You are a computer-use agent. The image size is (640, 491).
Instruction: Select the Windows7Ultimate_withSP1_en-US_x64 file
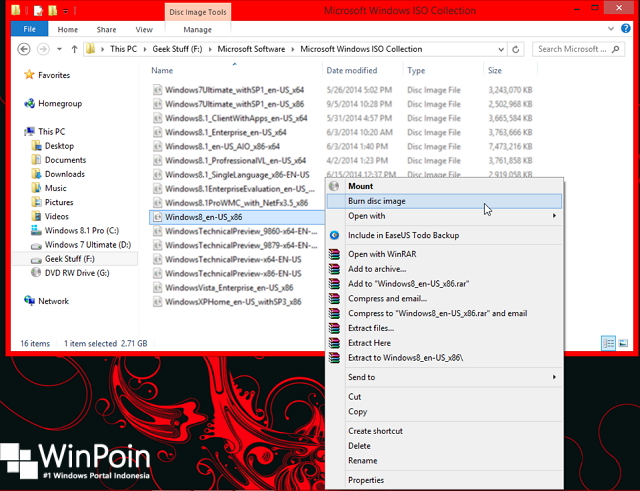[x=235, y=90]
